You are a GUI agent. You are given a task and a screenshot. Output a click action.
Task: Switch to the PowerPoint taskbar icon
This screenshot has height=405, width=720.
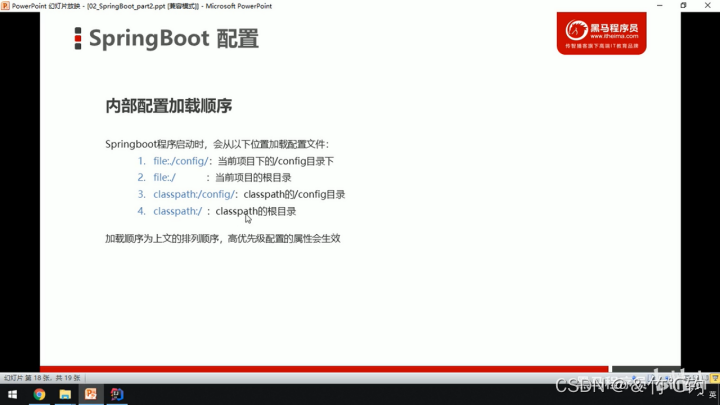pos(90,394)
